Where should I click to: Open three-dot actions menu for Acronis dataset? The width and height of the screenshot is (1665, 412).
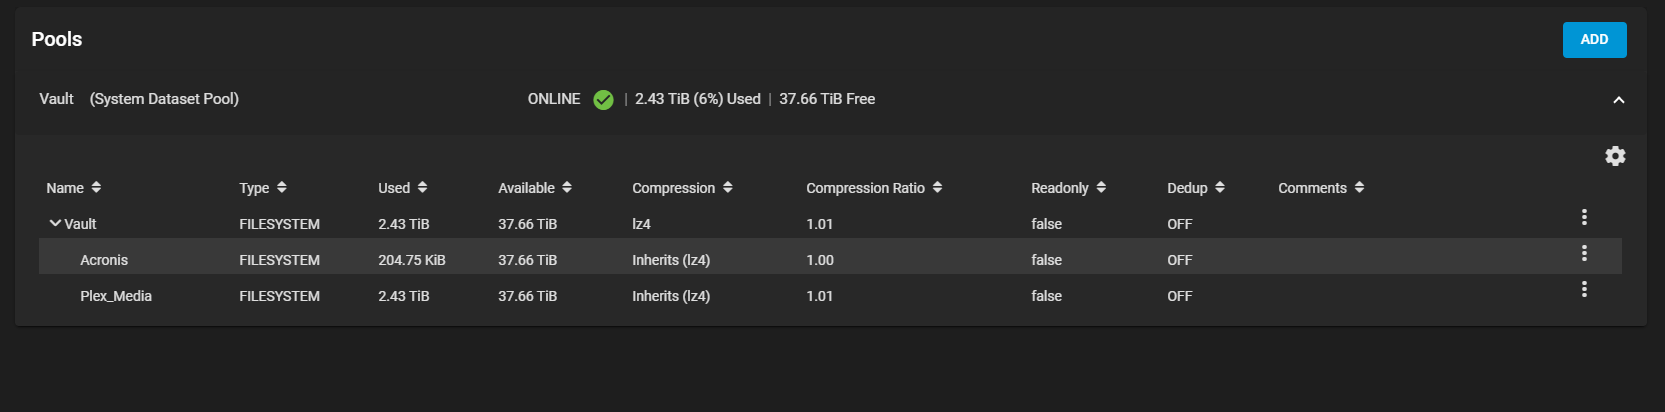(x=1584, y=253)
